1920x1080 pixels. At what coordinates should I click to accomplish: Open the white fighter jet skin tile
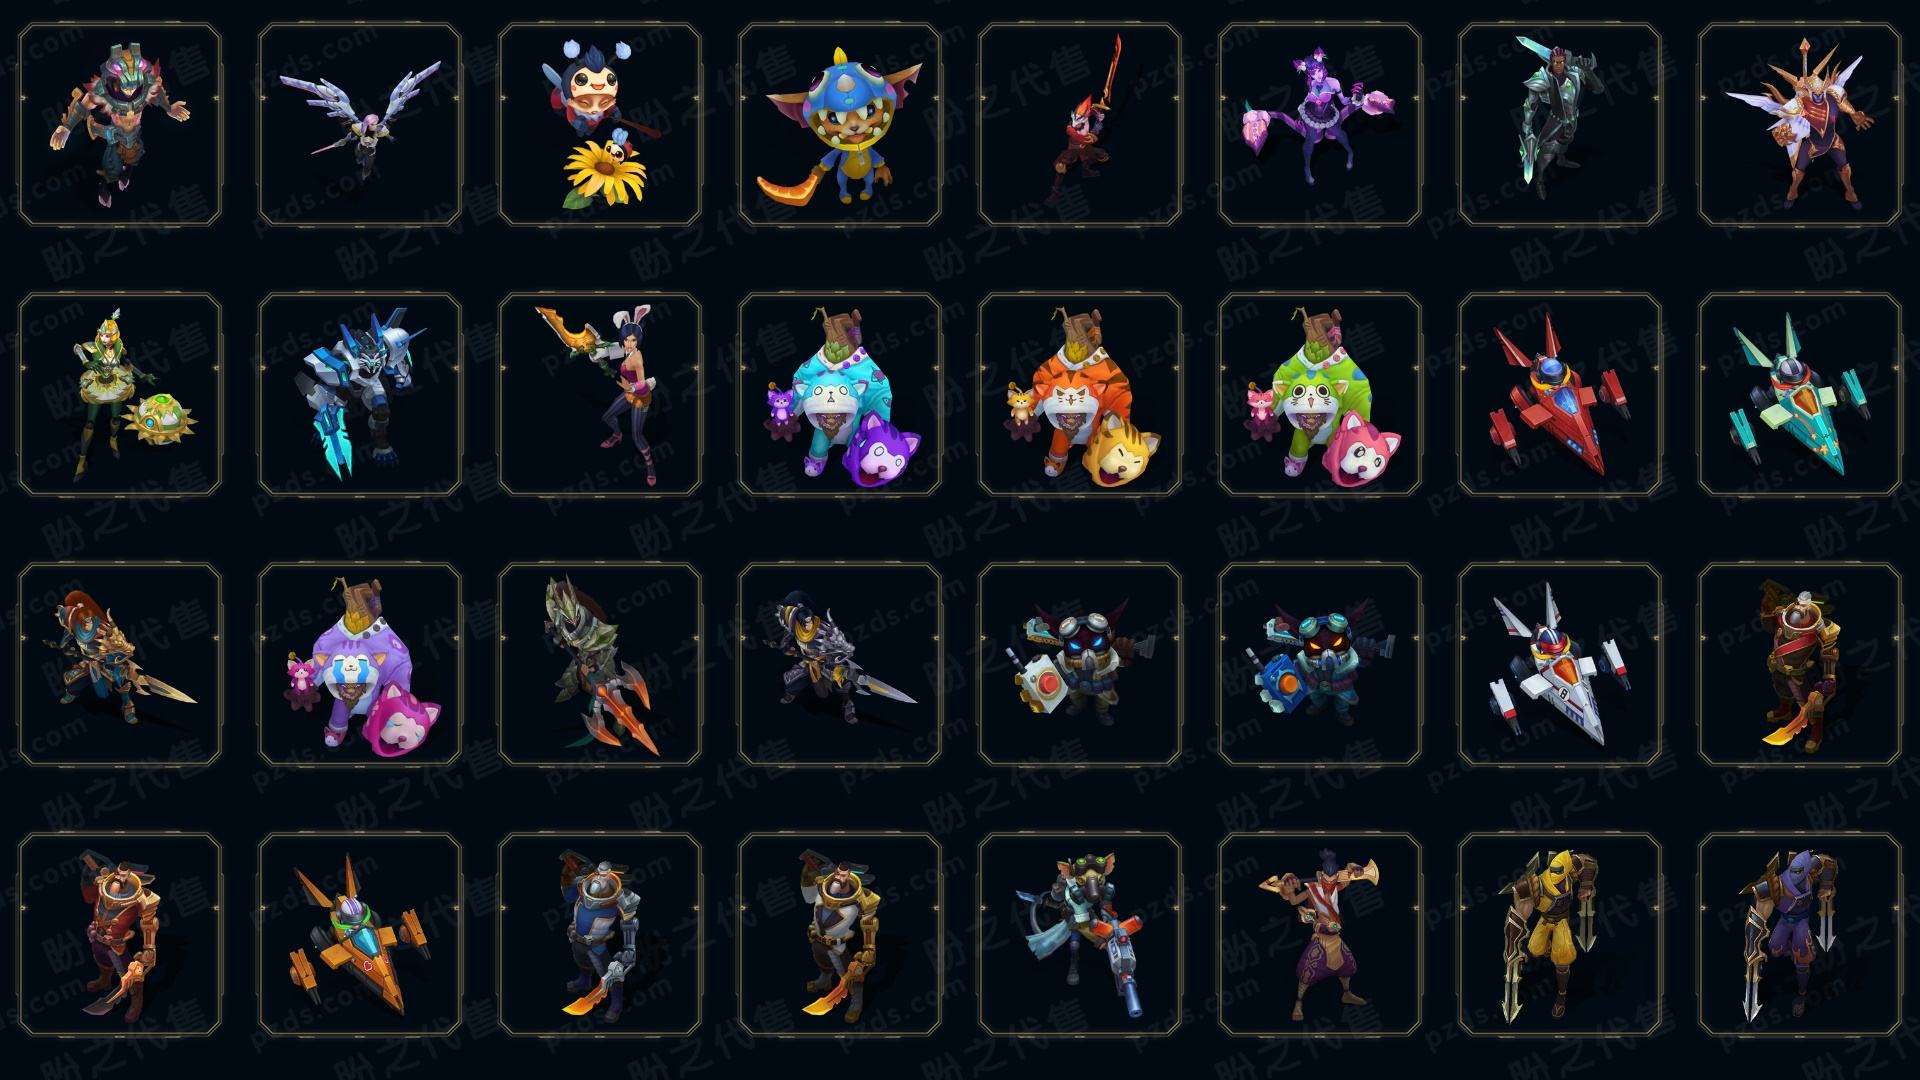[x=1560, y=664]
